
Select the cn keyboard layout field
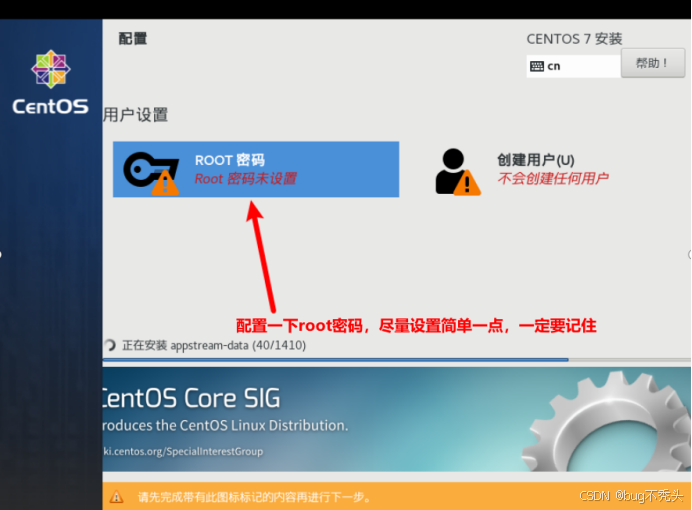pos(573,66)
